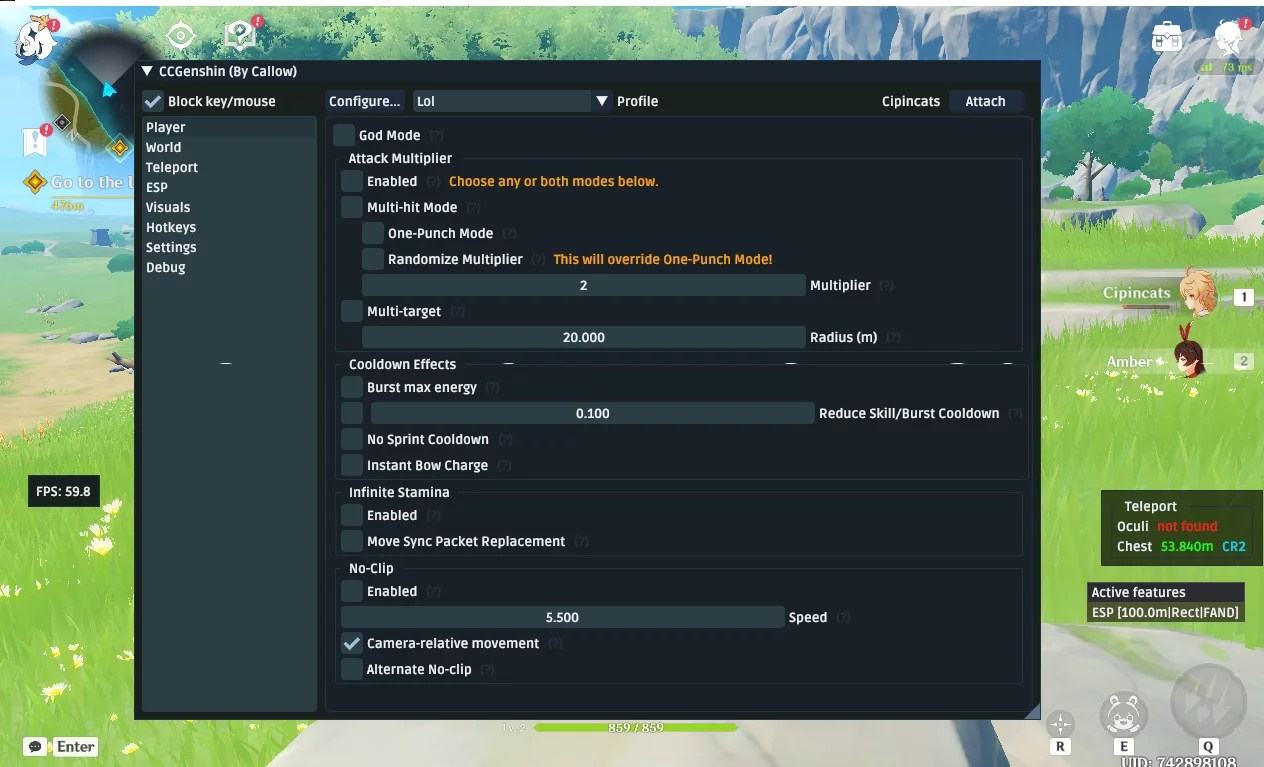Toggle Burst max energy checkbox
This screenshot has height=767, width=1264.
(x=352, y=387)
